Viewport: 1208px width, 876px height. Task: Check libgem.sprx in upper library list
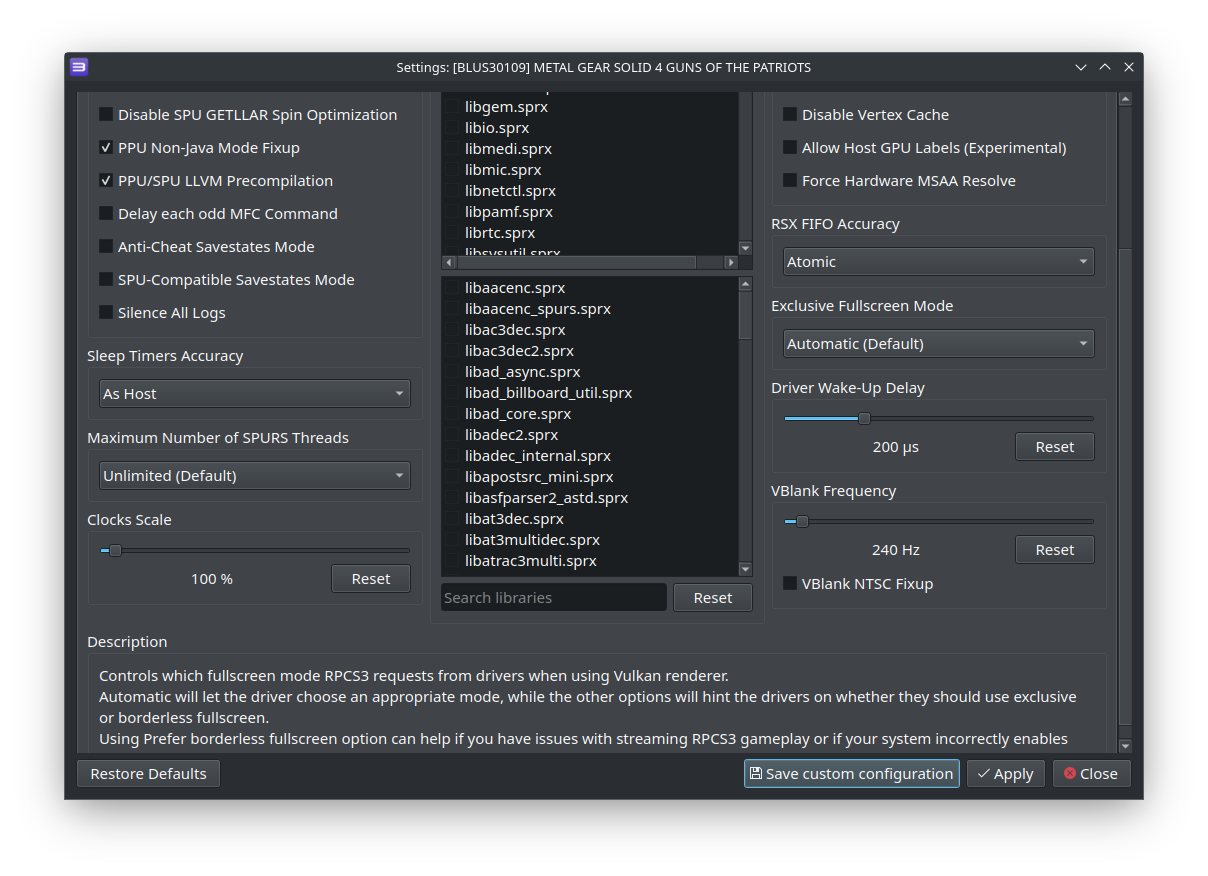click(453, 107)
